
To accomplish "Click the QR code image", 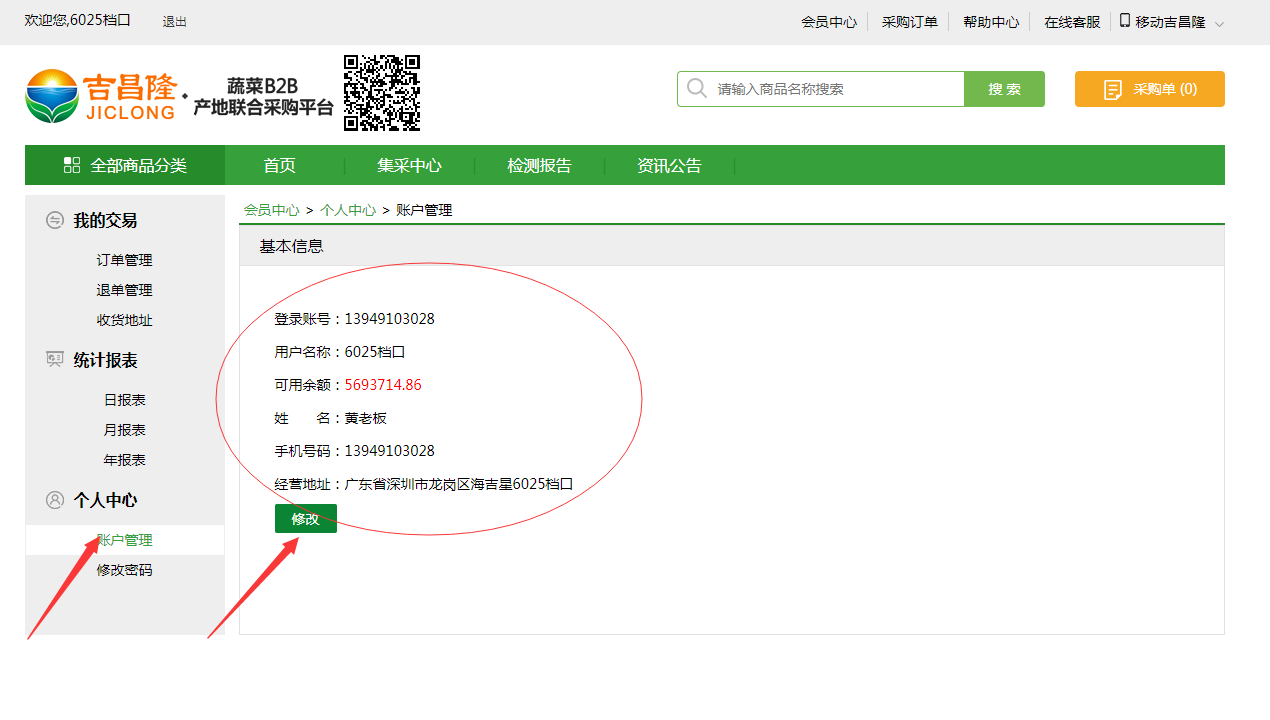I will [x=382, y=93].
